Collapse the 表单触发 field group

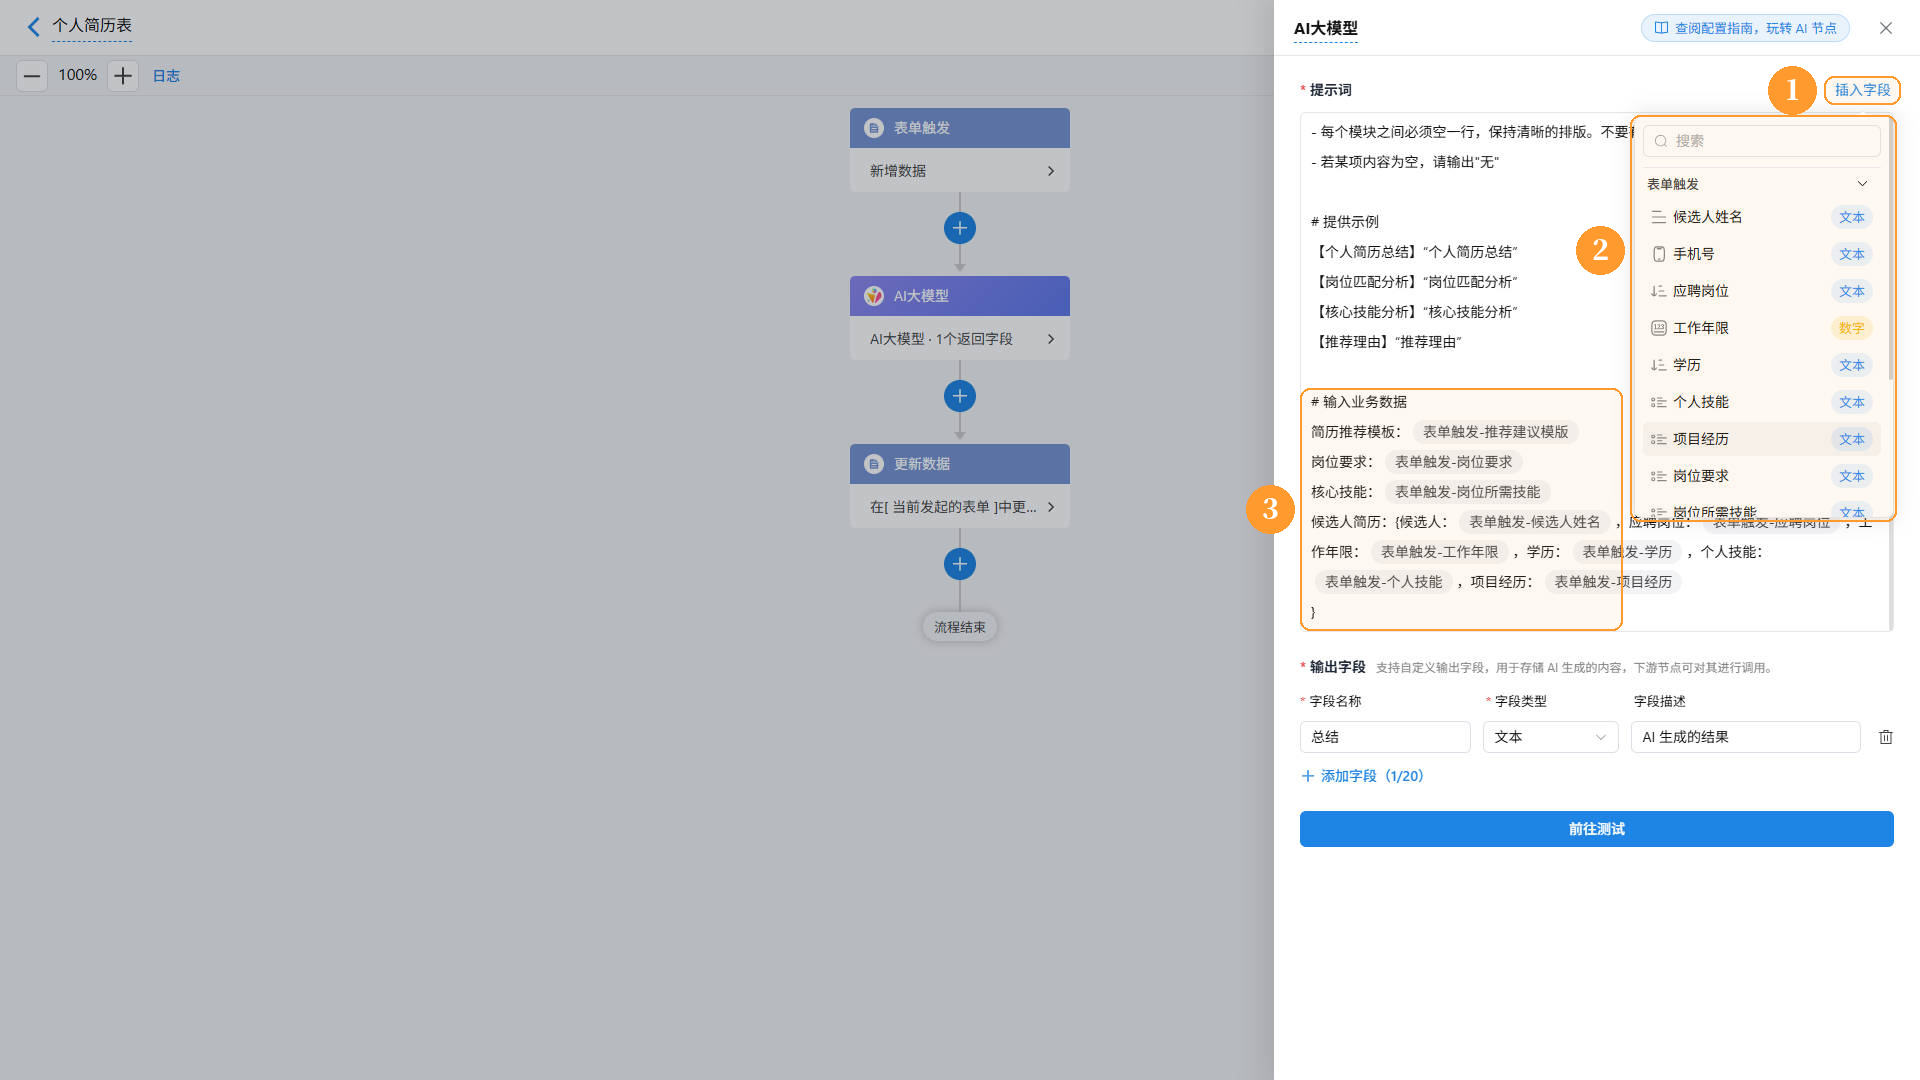[1862, 184]
